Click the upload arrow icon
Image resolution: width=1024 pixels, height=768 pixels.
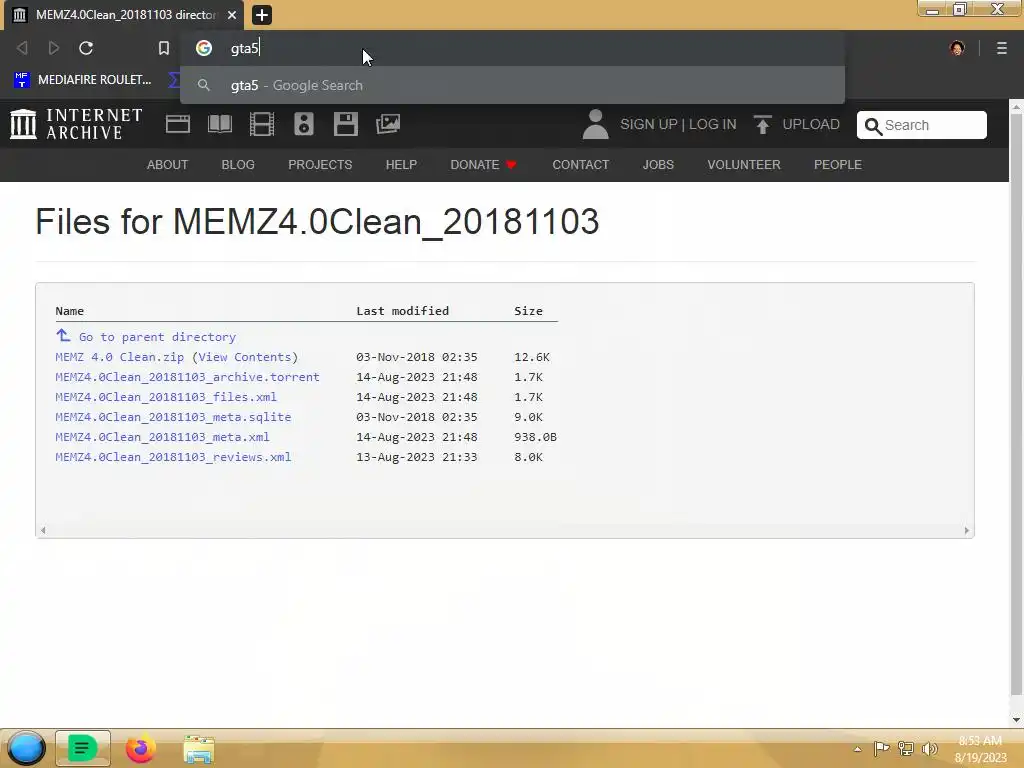pyautogui.click(x=762, y=124)
